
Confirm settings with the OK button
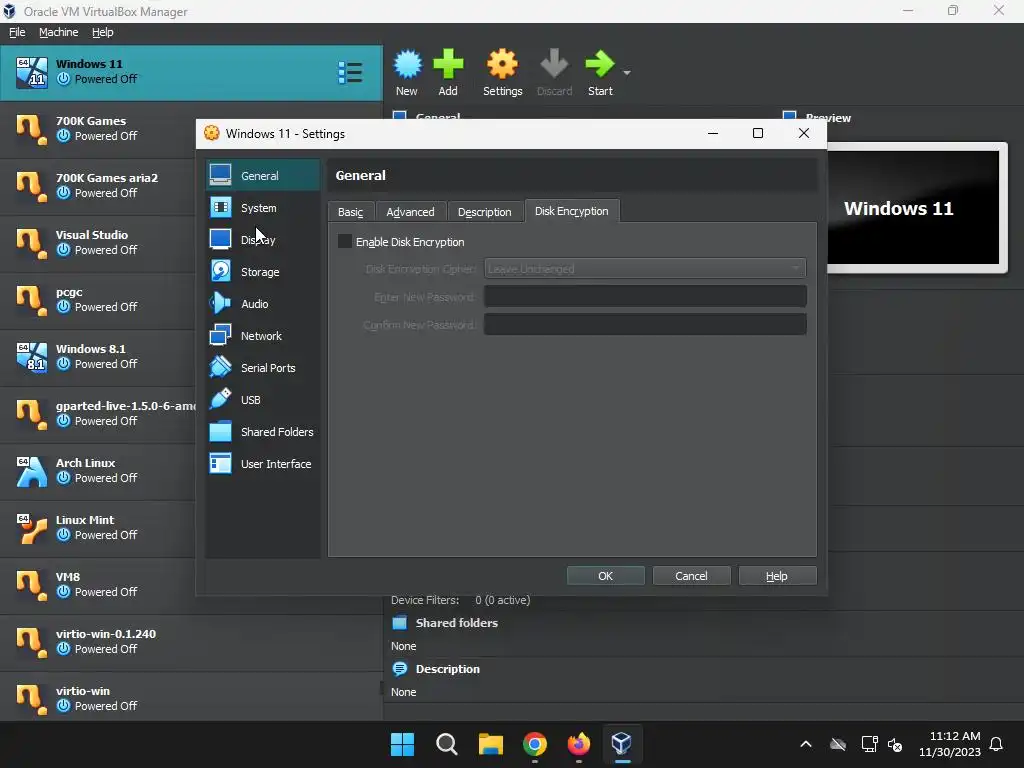(605, 576)
